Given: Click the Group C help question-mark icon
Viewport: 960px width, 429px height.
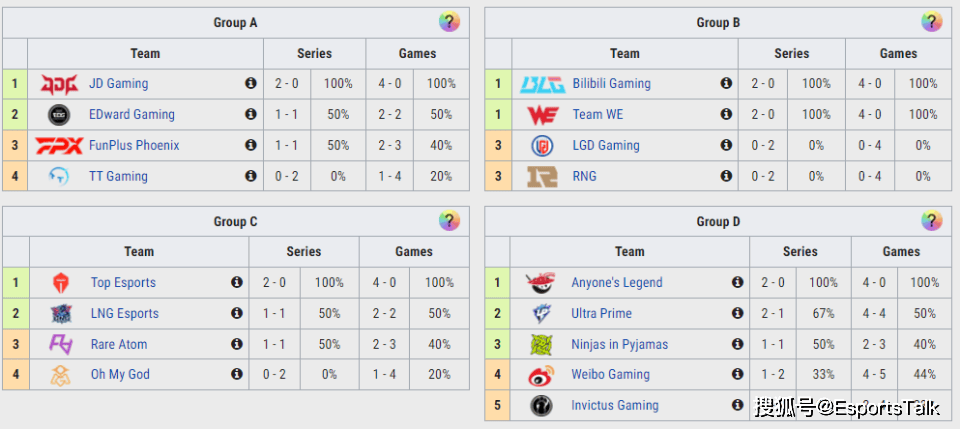Looking at the screenshot, I should coord(449,221).
